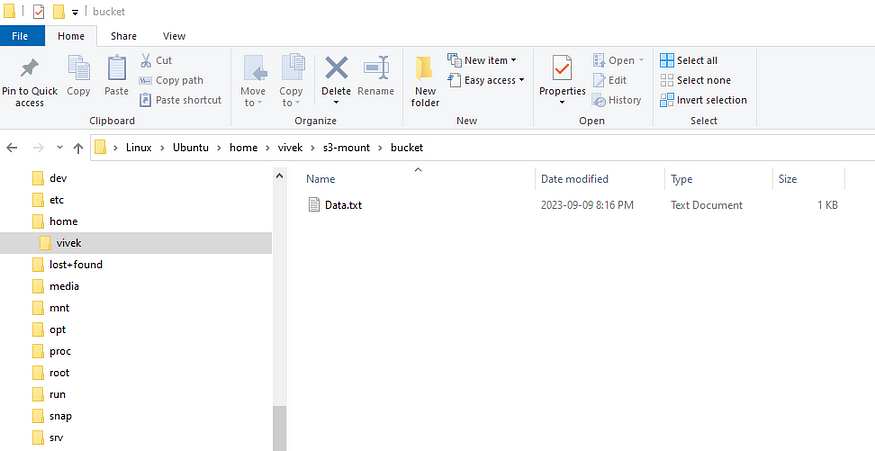Select the root folder in tree

[59, 373]
